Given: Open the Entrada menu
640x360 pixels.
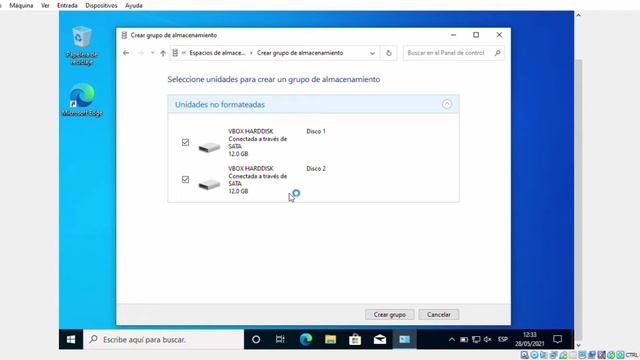Looking at the screenshot, I should pos(67,5).
